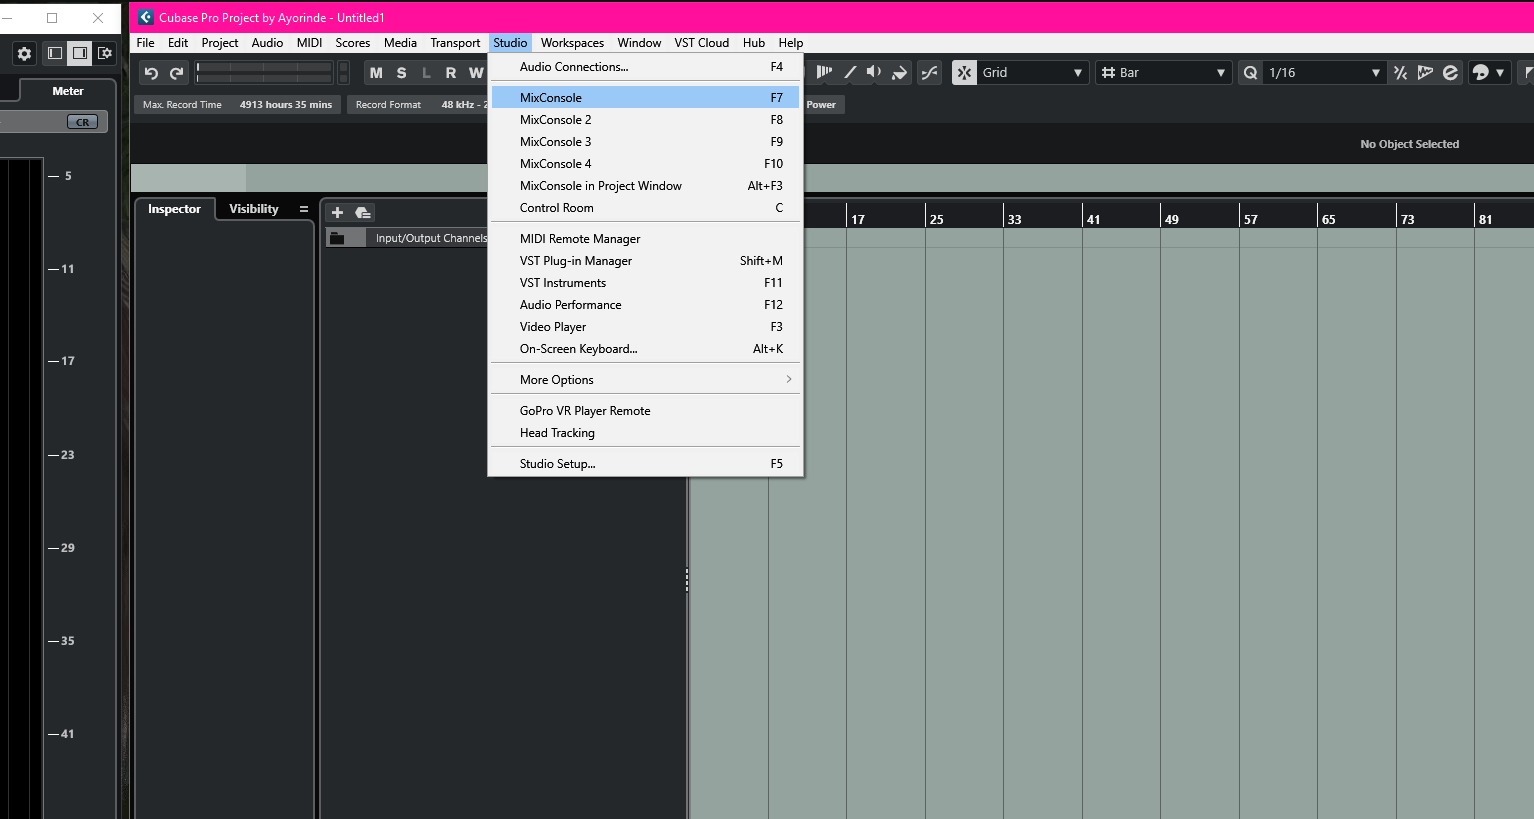Click the Meter tab in left window
1534x819 pixels.
tap(68, 91)
